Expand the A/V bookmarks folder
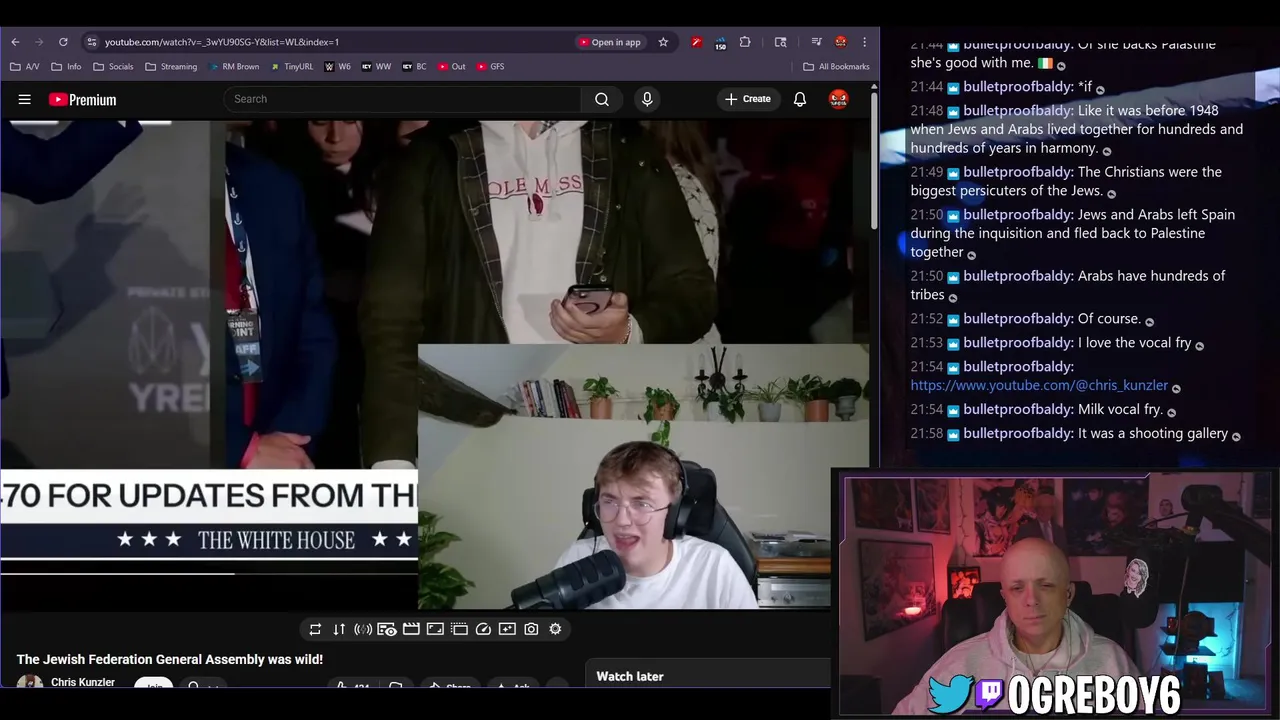Viewport: 1280px width, 720px height. pyautogui.click(x=24, y=67)
